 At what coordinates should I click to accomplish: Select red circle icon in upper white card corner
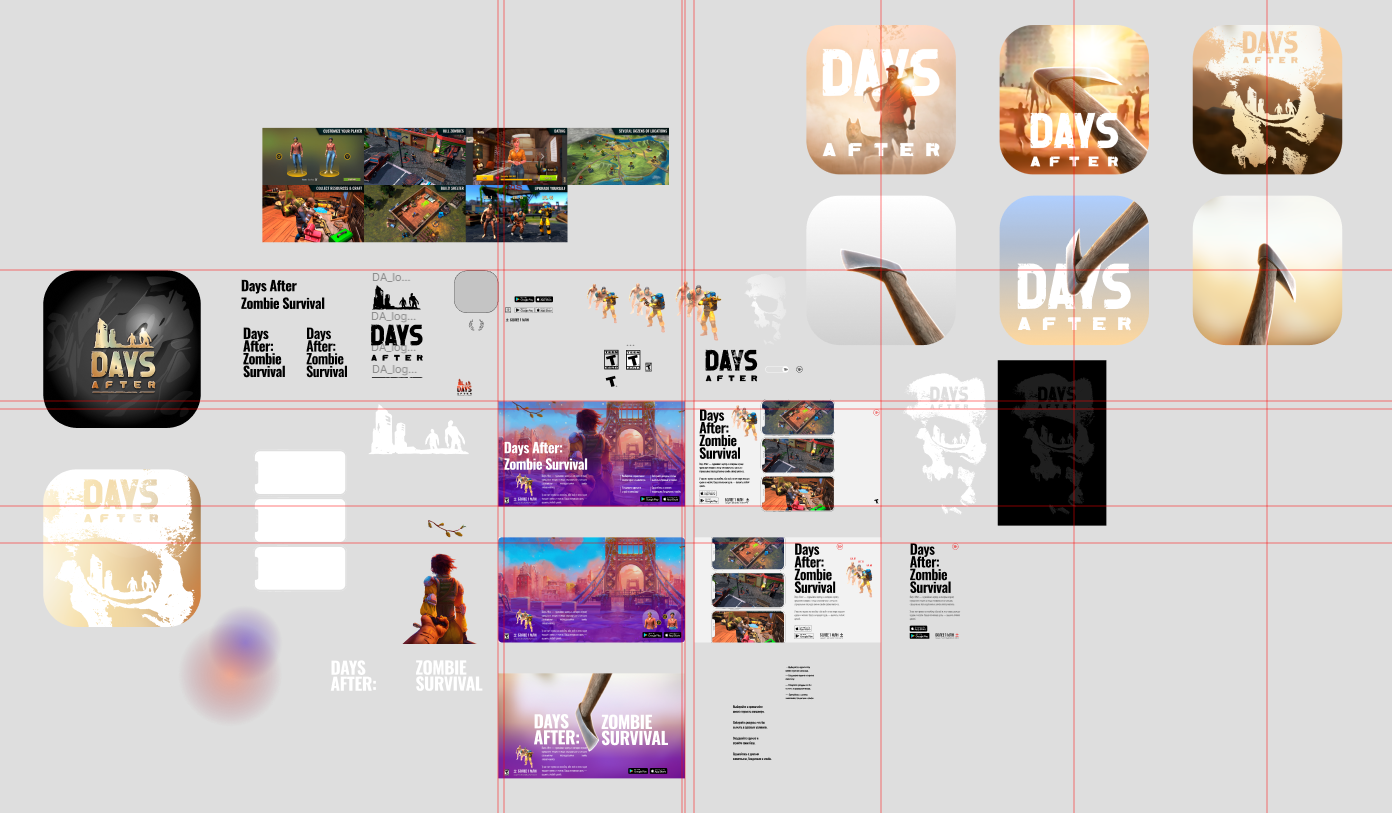click(x=876, y=411)
